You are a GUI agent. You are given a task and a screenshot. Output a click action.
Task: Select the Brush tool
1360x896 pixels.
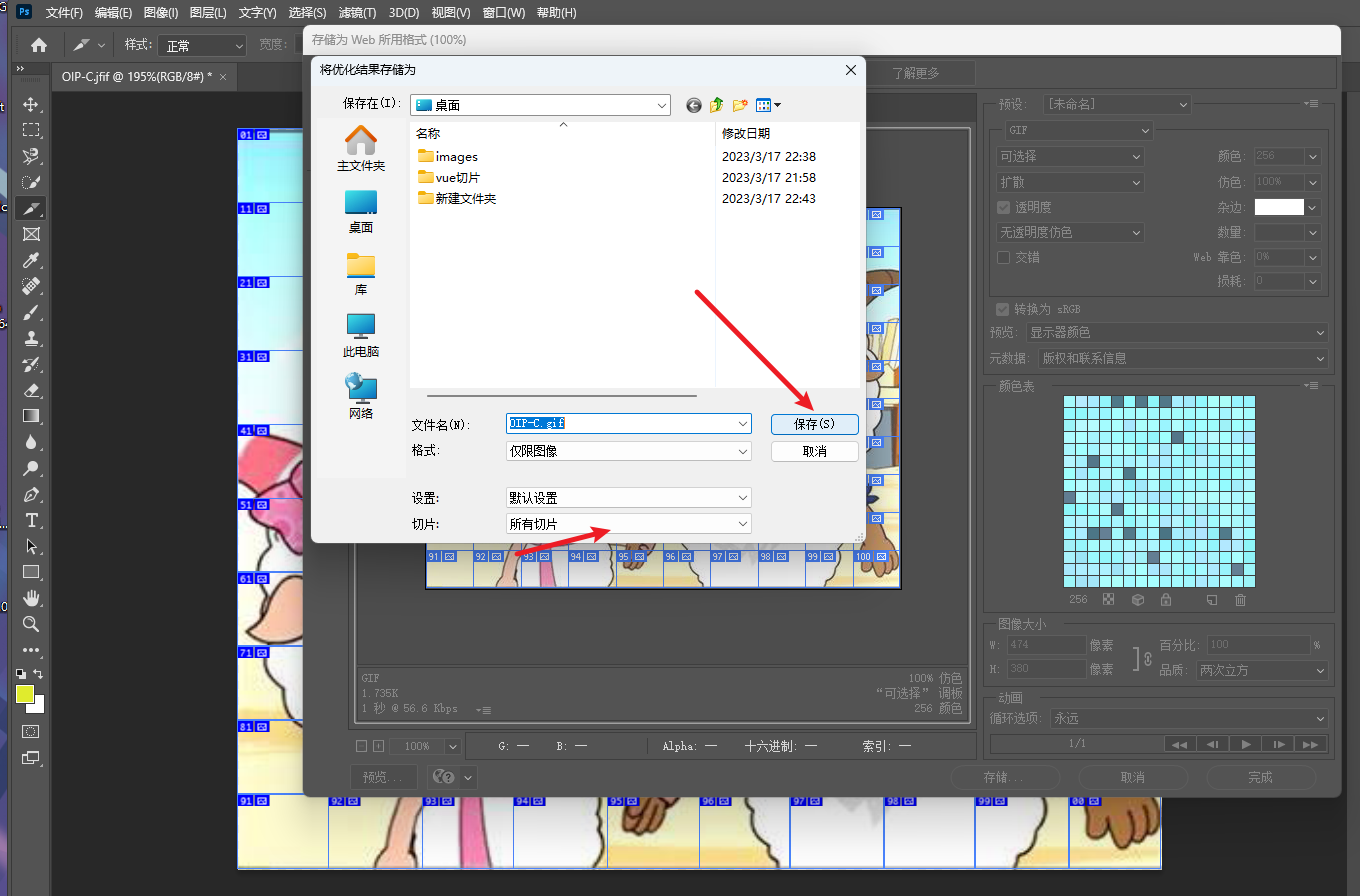pyautogui.click(x=31, y=312)
